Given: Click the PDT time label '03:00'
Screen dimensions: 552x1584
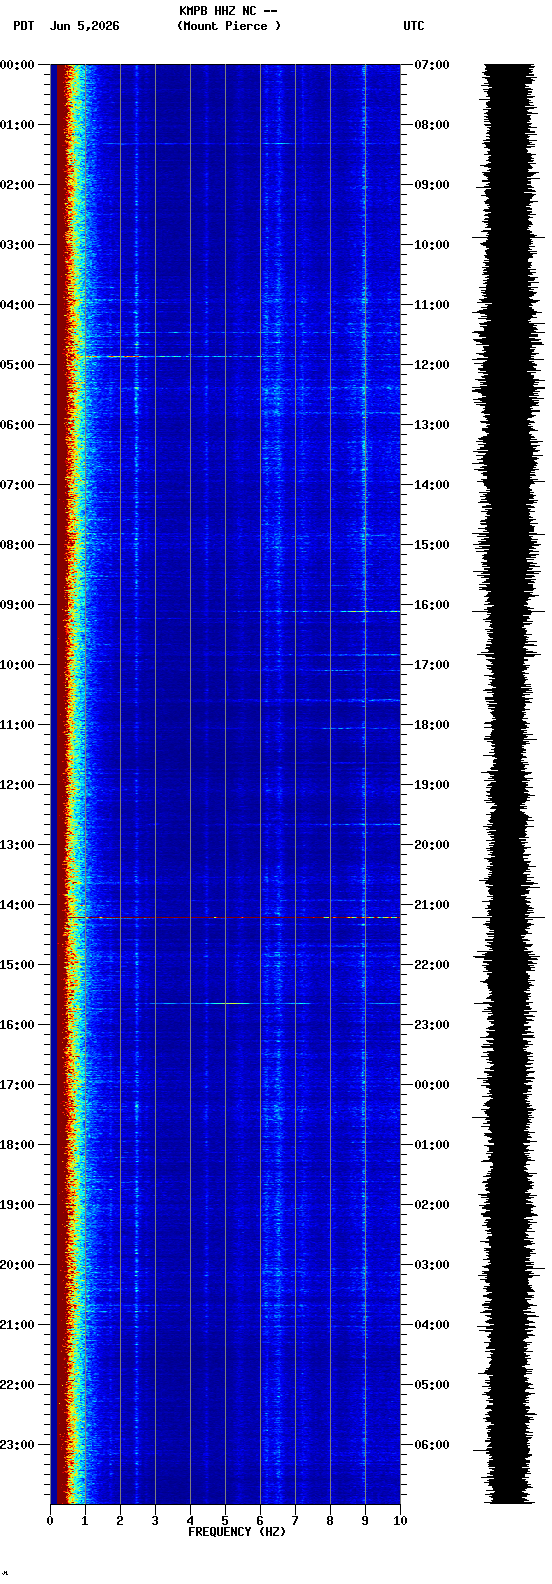Looking at the screenshot, I should click(x=17, y=245).
